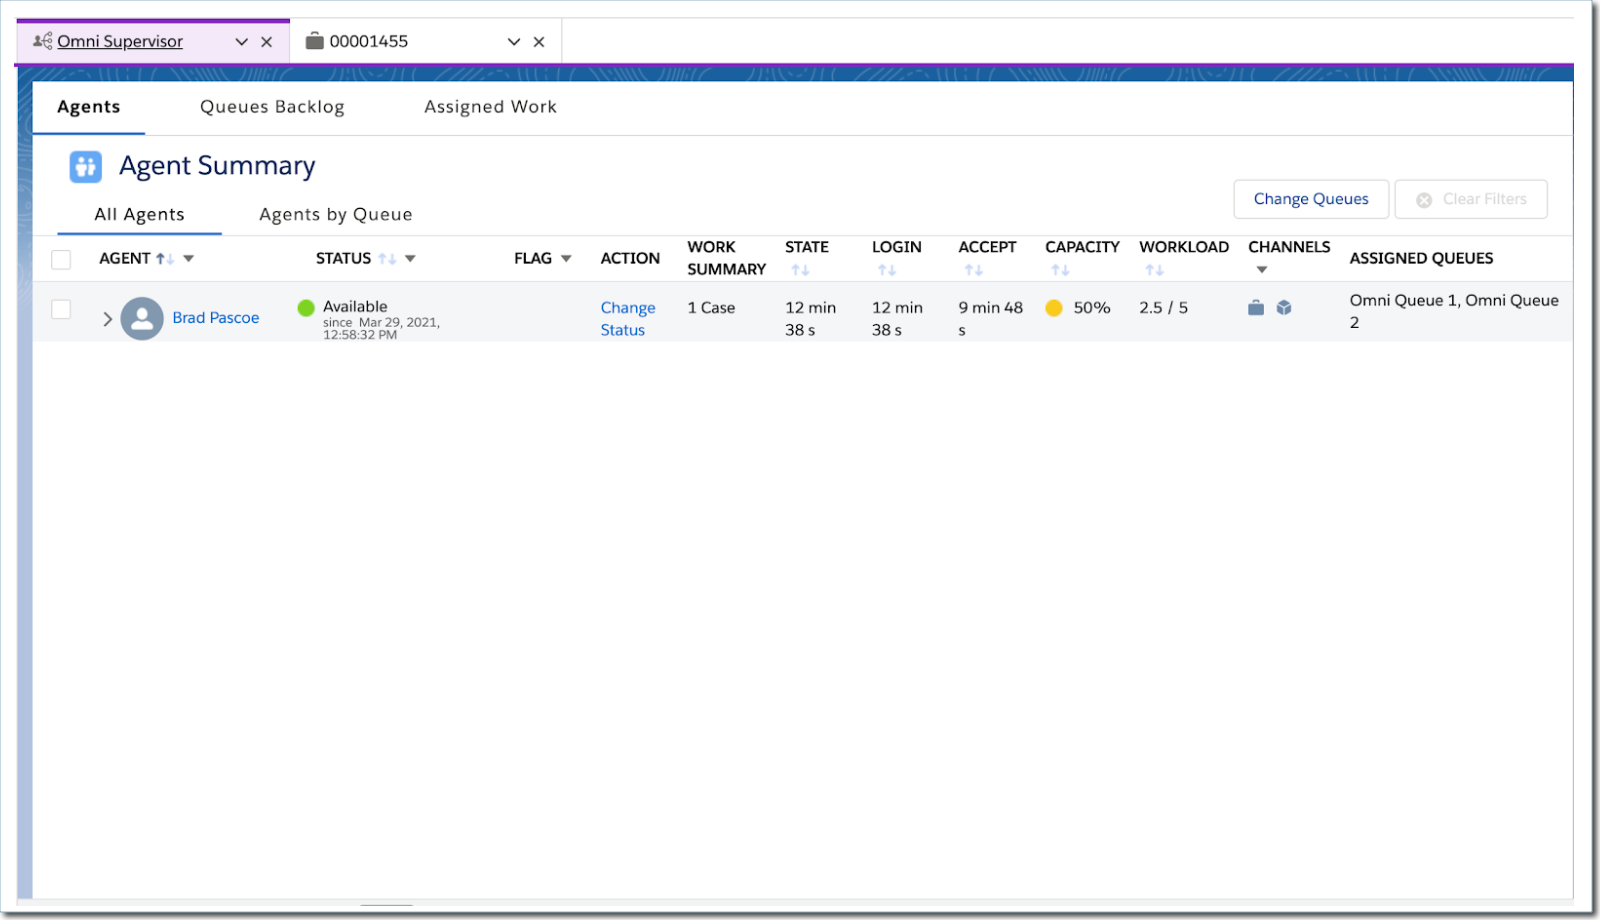Switch to the Queues Backlog tab
The image size is (1600, 920).
[272, 107]
